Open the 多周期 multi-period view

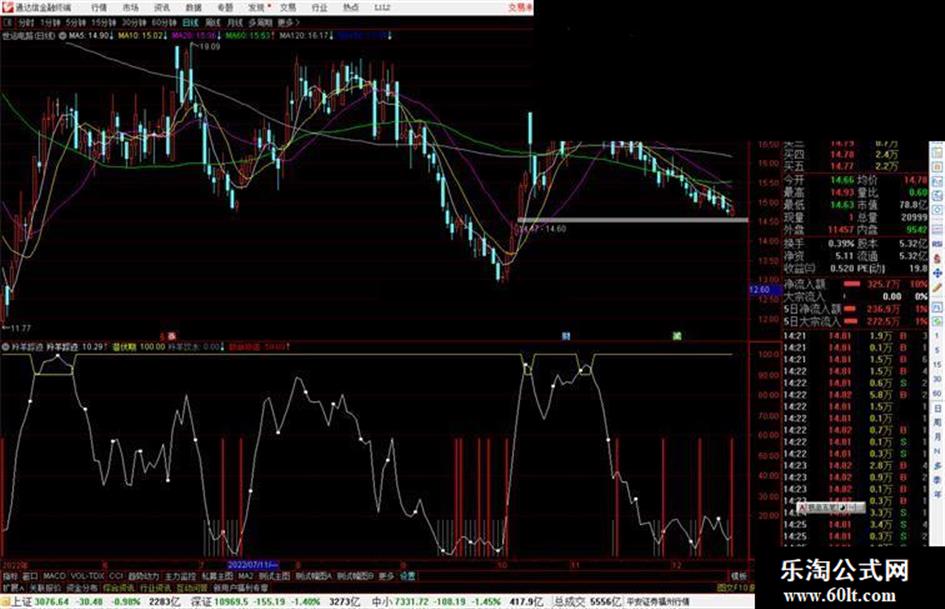[260, 23]
